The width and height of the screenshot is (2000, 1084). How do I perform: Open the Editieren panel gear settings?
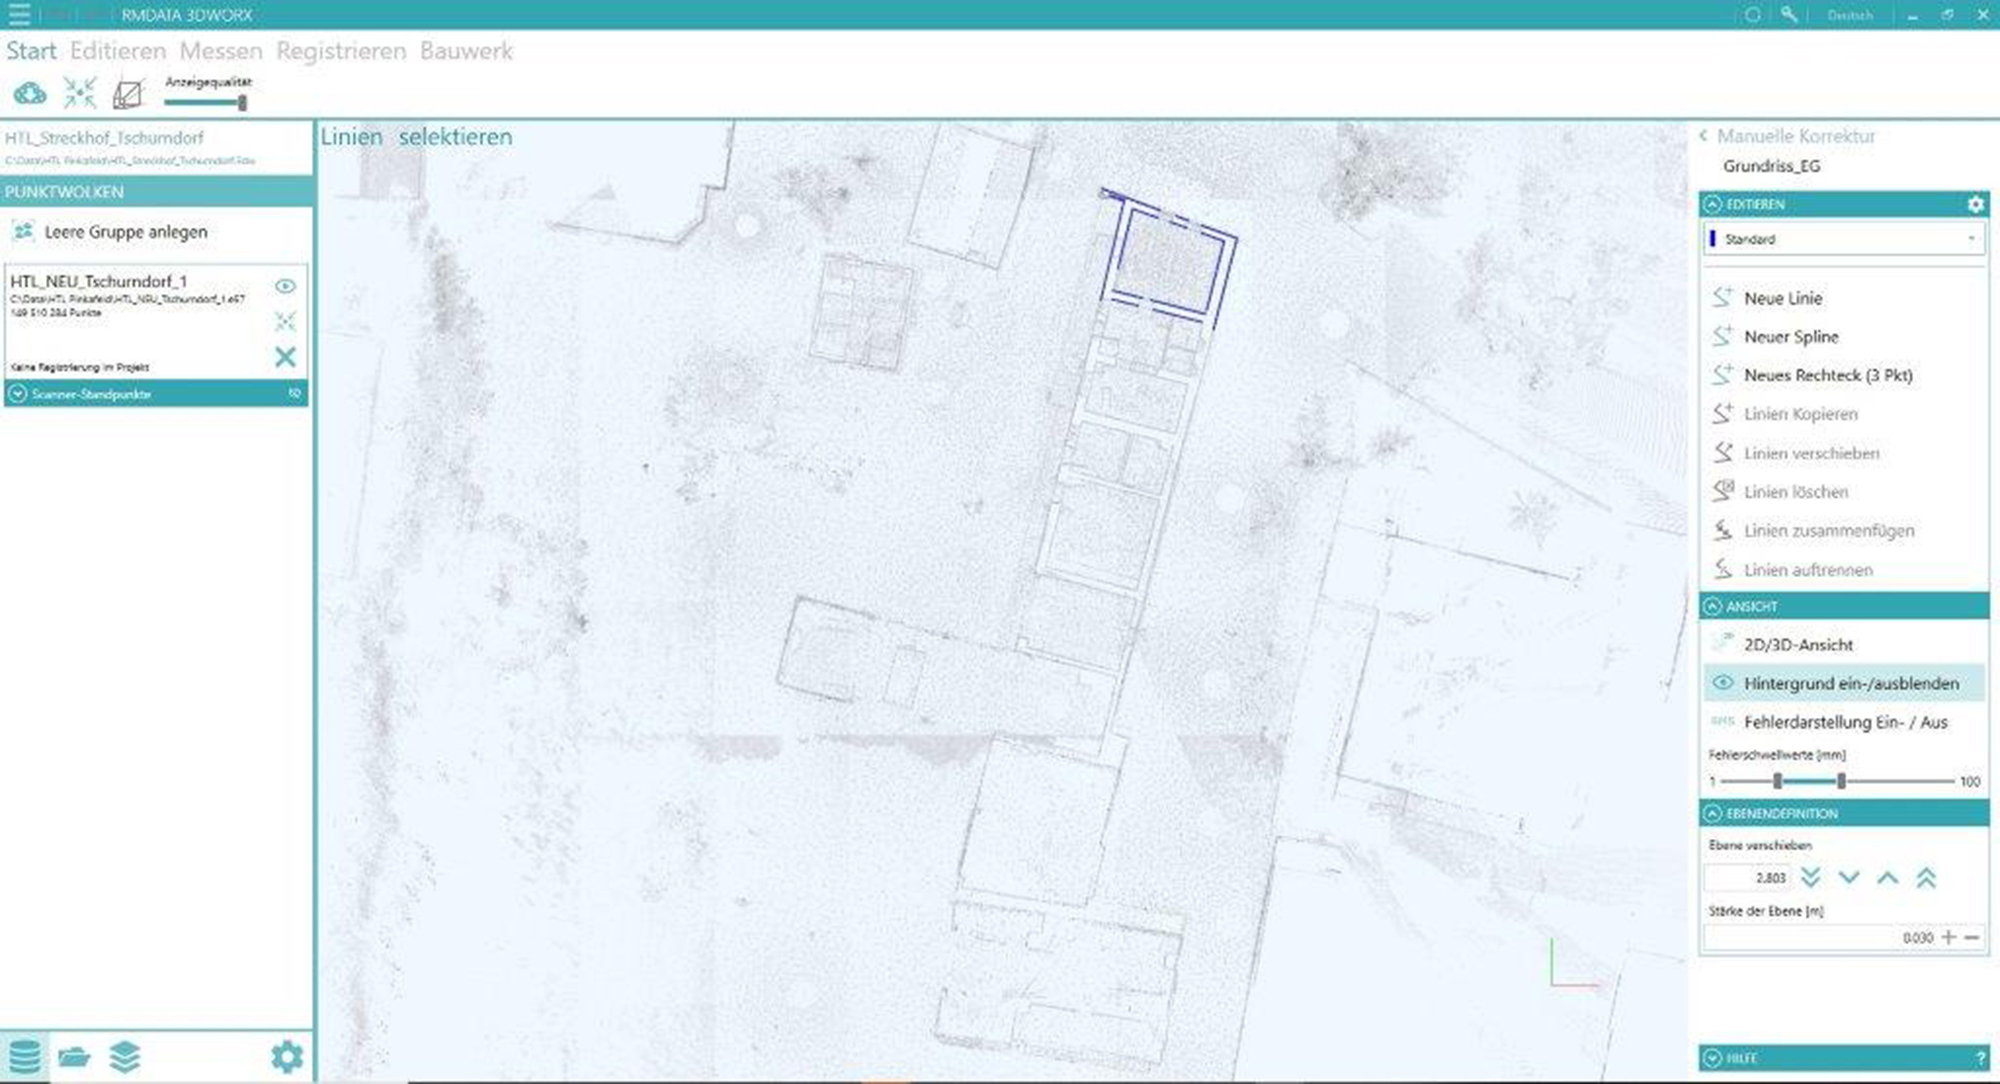1975,204
